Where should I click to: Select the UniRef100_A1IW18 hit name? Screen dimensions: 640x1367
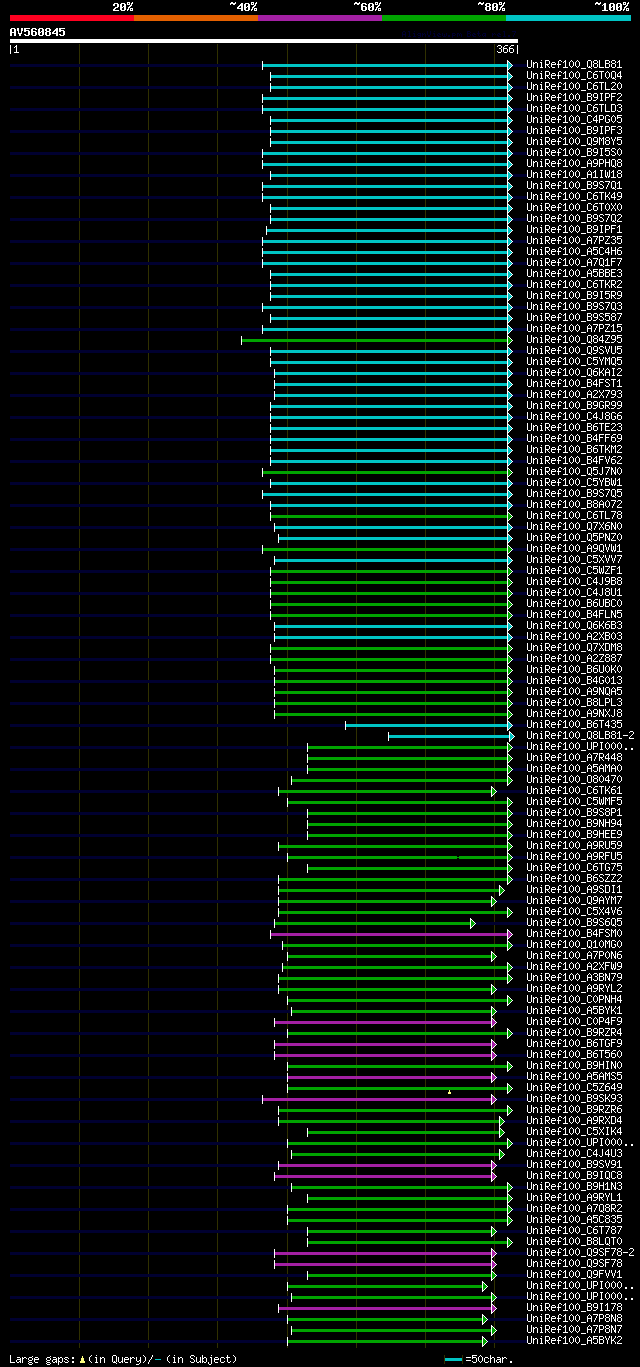[574, 175]
